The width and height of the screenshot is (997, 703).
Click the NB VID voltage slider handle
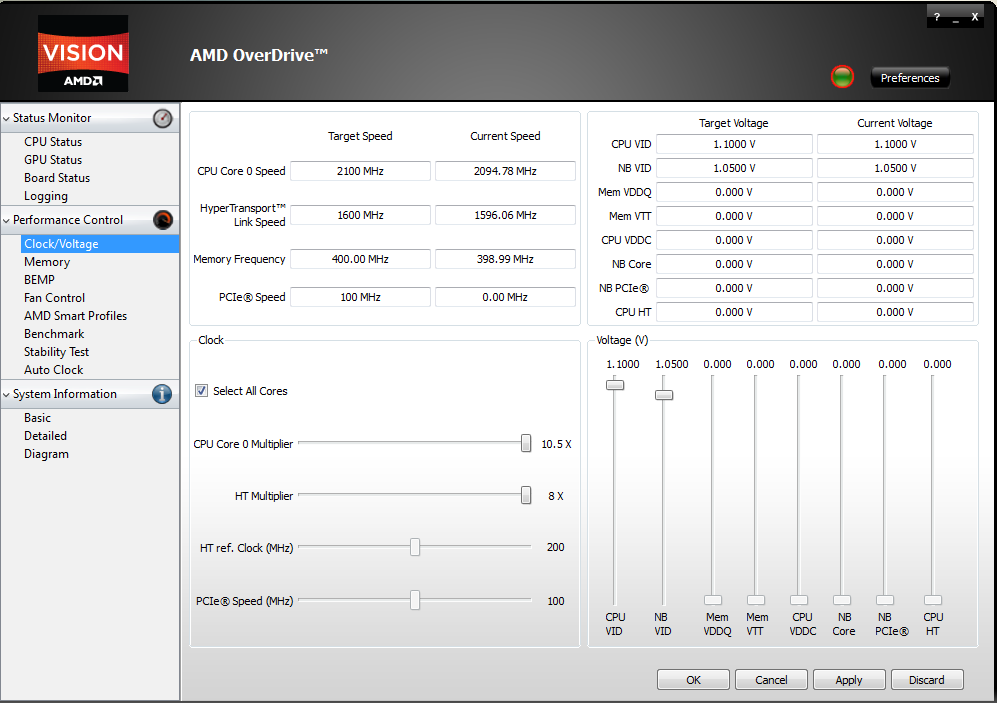664,395
